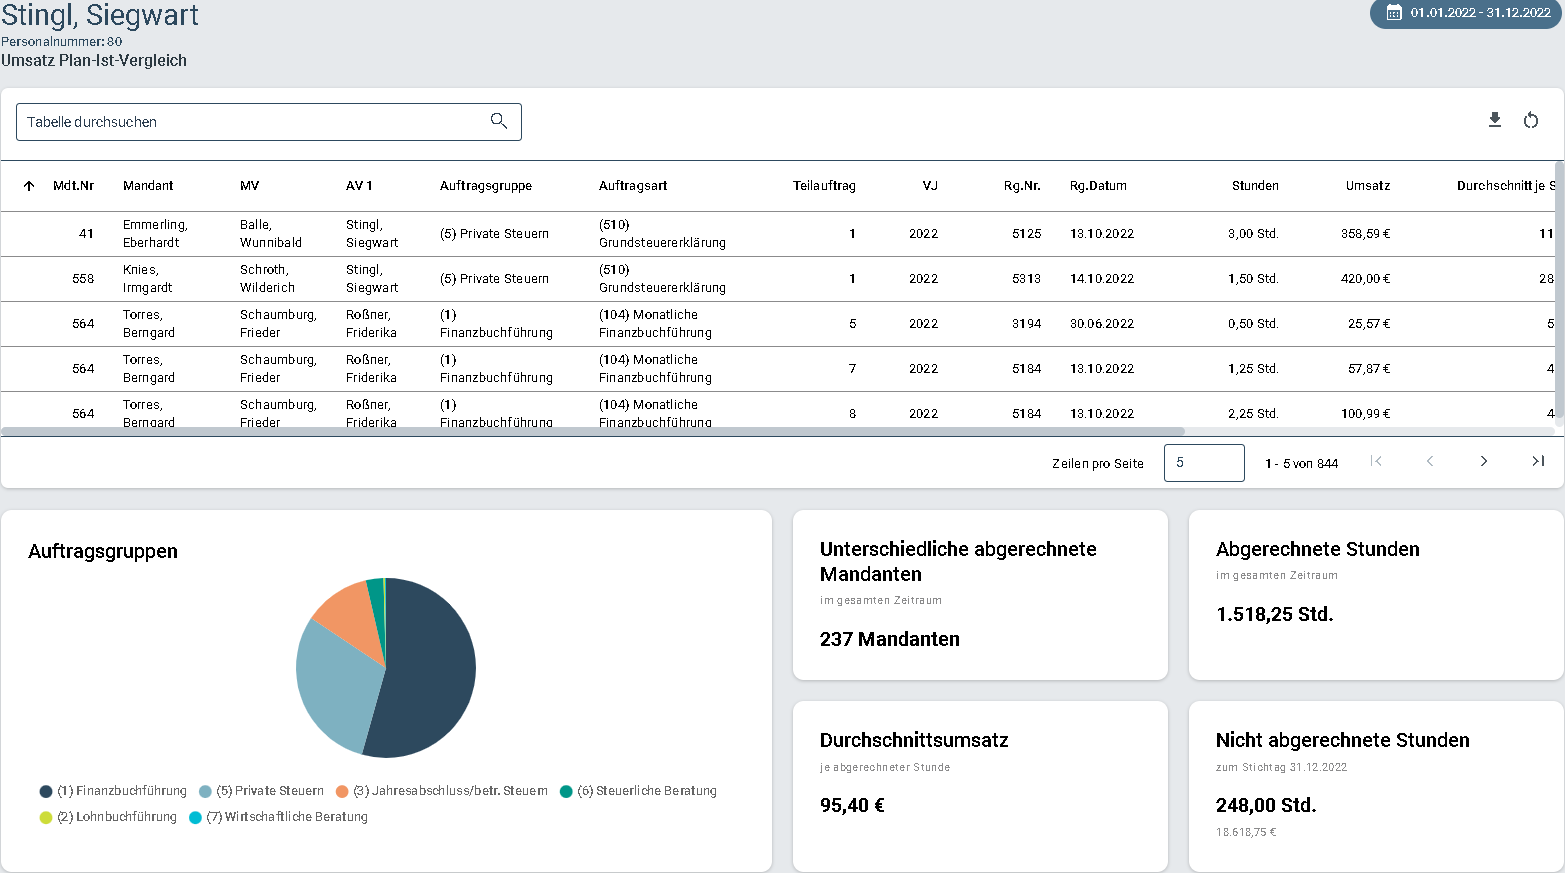Image resolution: width=1565 pixels, height=873 pixels.
Task: Jump to the last table page
Action: pyautogui.click(x=1537, y=461)
